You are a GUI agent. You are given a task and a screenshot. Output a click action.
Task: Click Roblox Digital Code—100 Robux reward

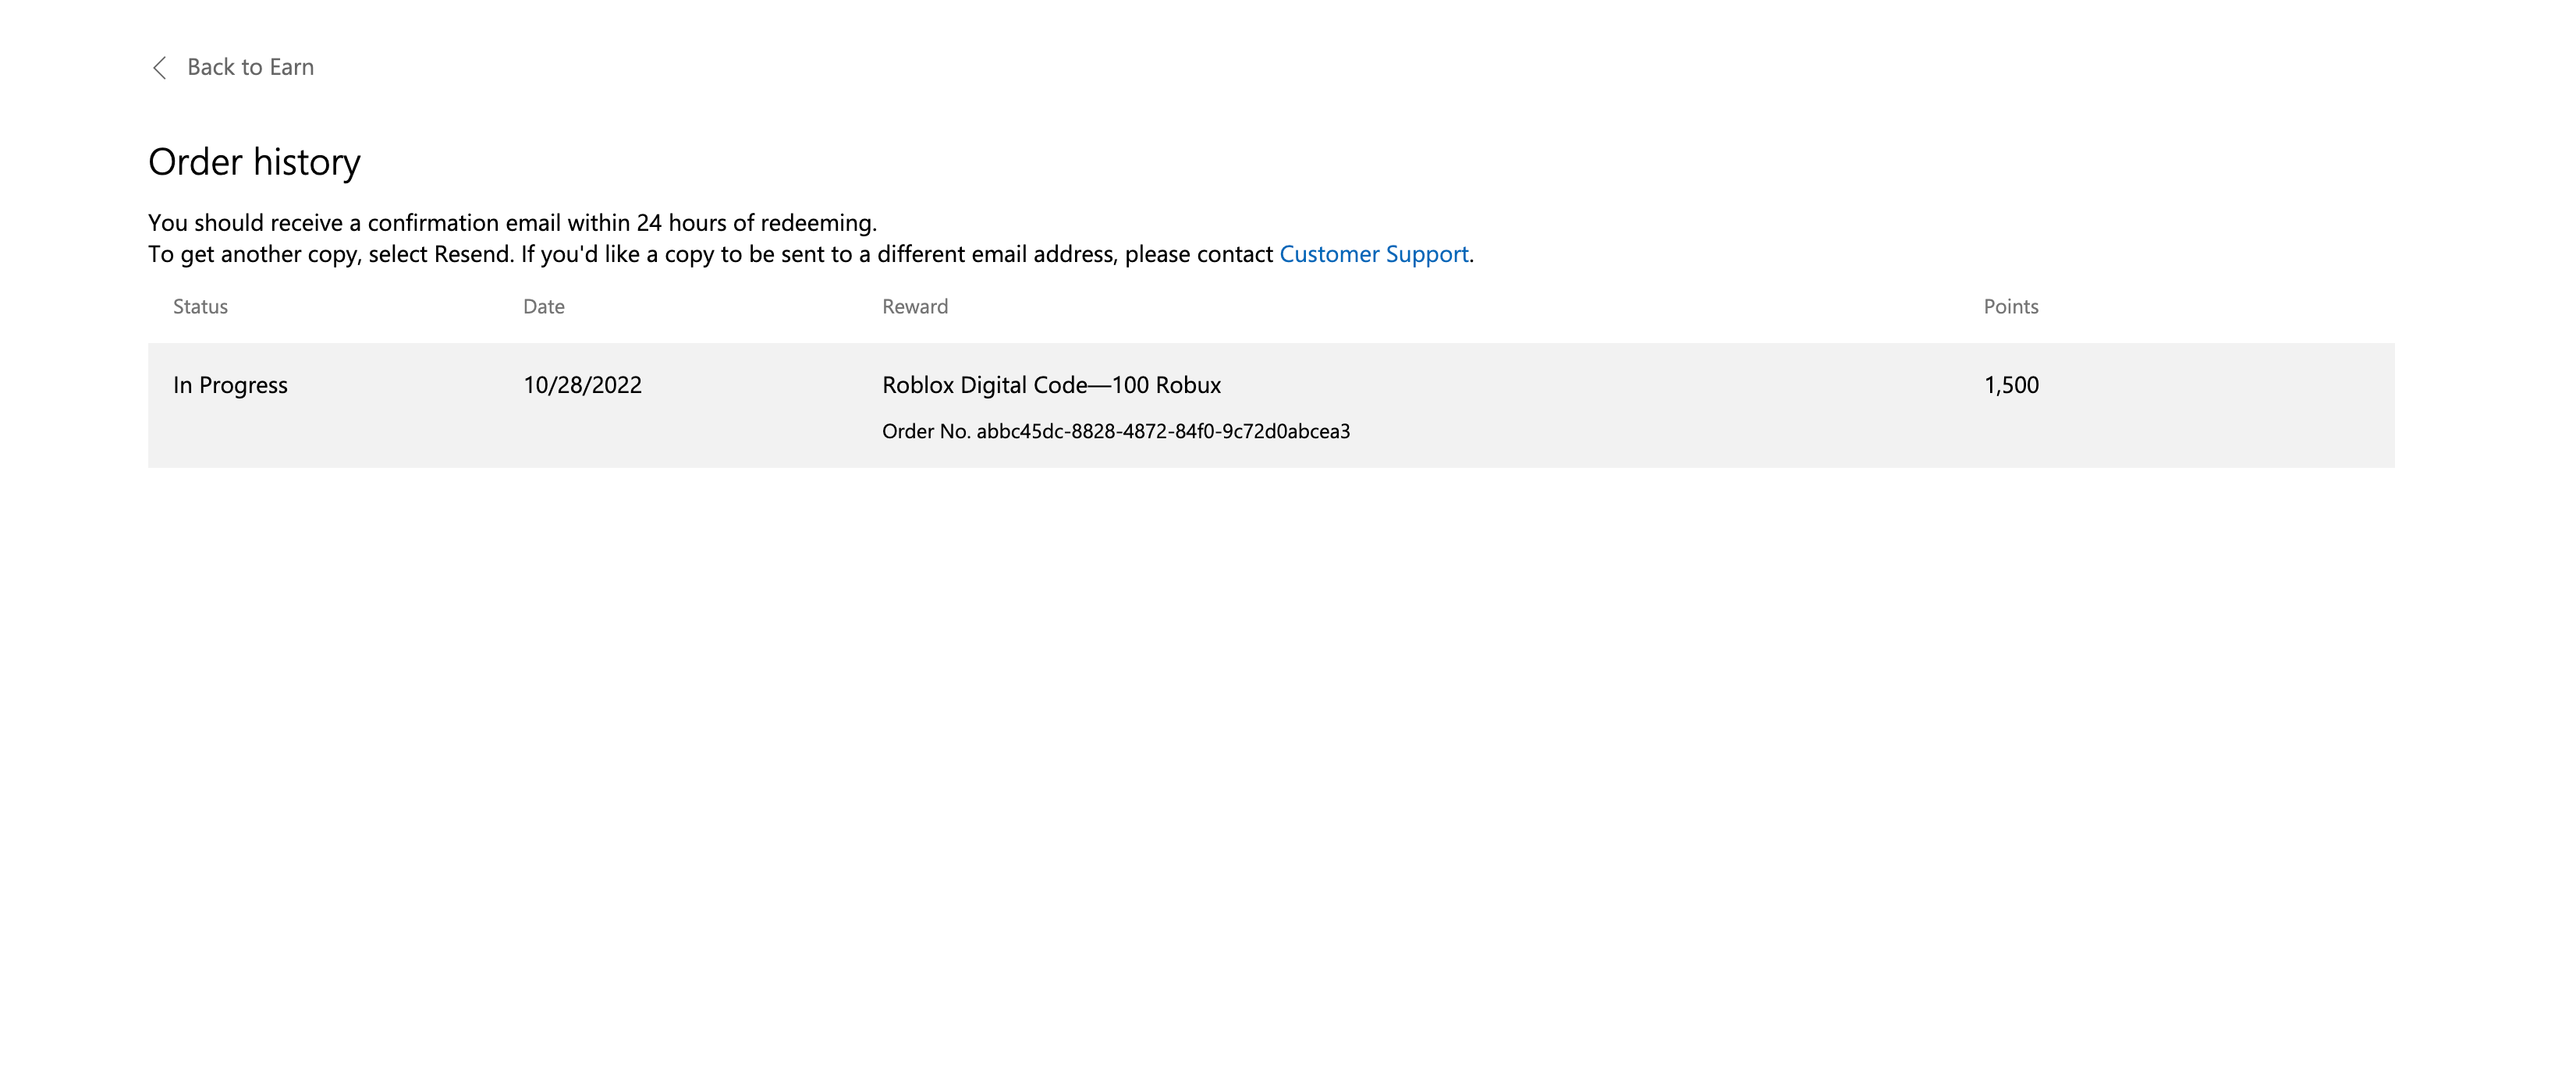(x=1051, y=385)
